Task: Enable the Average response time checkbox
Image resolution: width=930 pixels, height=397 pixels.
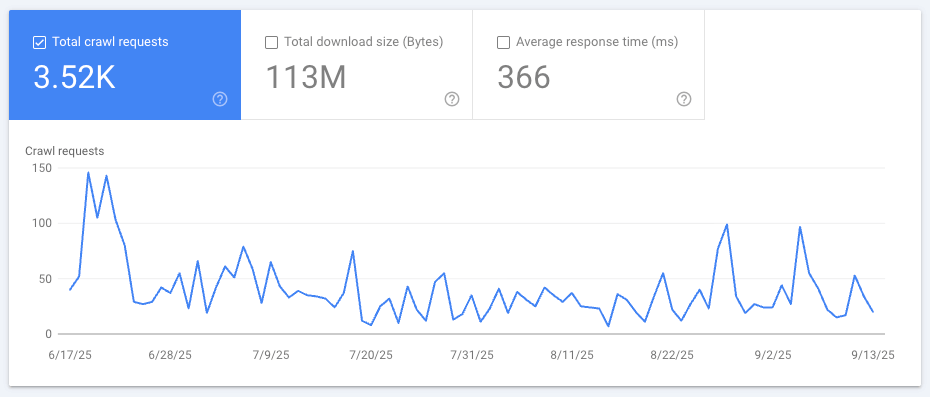Action: 503,43
